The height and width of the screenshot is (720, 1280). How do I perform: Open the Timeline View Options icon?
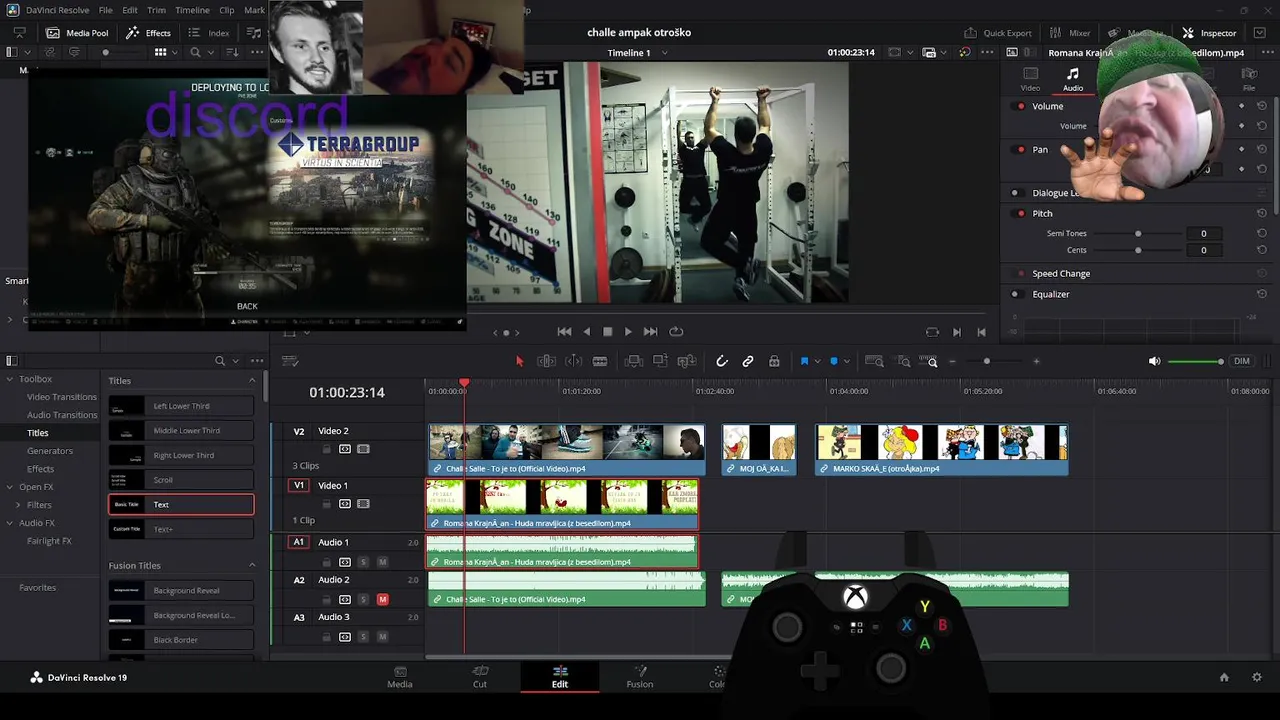(x=290, y=361)
